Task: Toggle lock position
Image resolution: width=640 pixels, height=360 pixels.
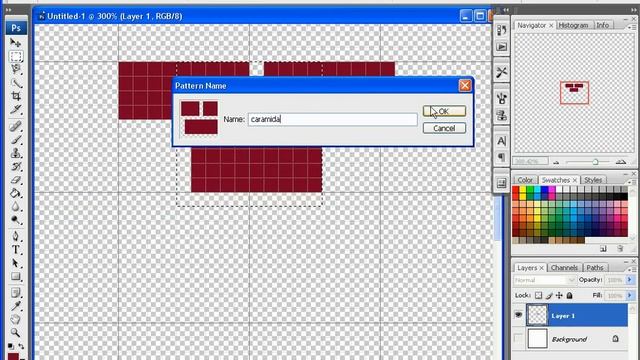Action: pyautogui.click(x=559, y=295)
